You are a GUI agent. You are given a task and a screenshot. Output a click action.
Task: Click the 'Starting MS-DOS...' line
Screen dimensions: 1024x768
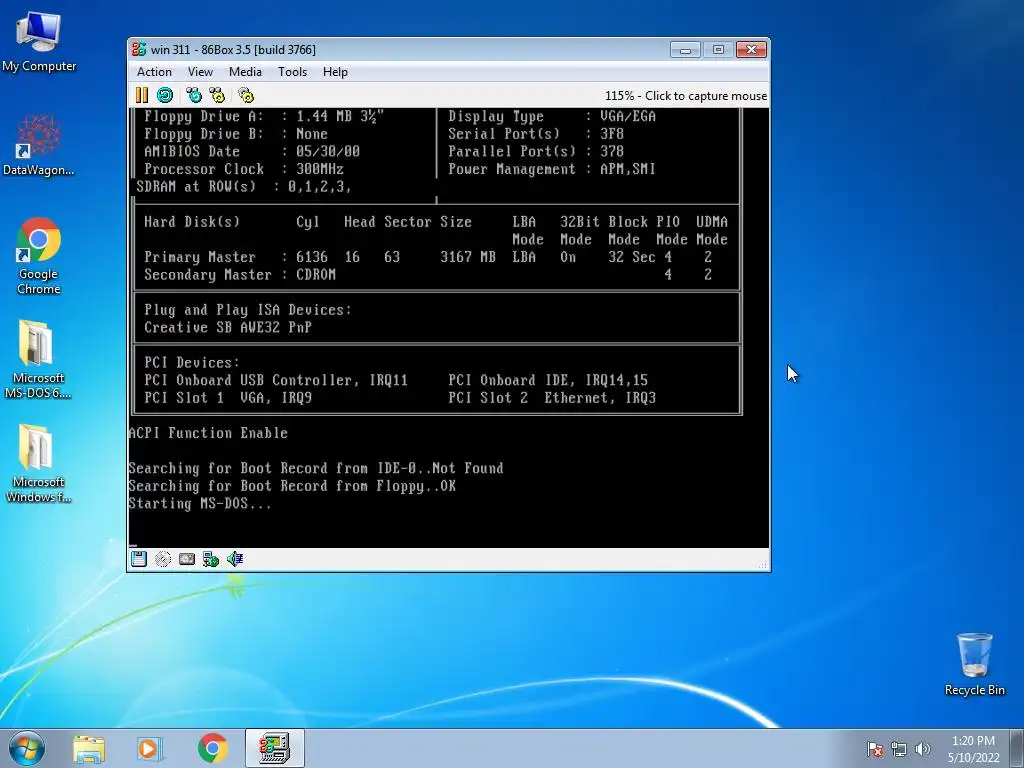tap(199, 504)
